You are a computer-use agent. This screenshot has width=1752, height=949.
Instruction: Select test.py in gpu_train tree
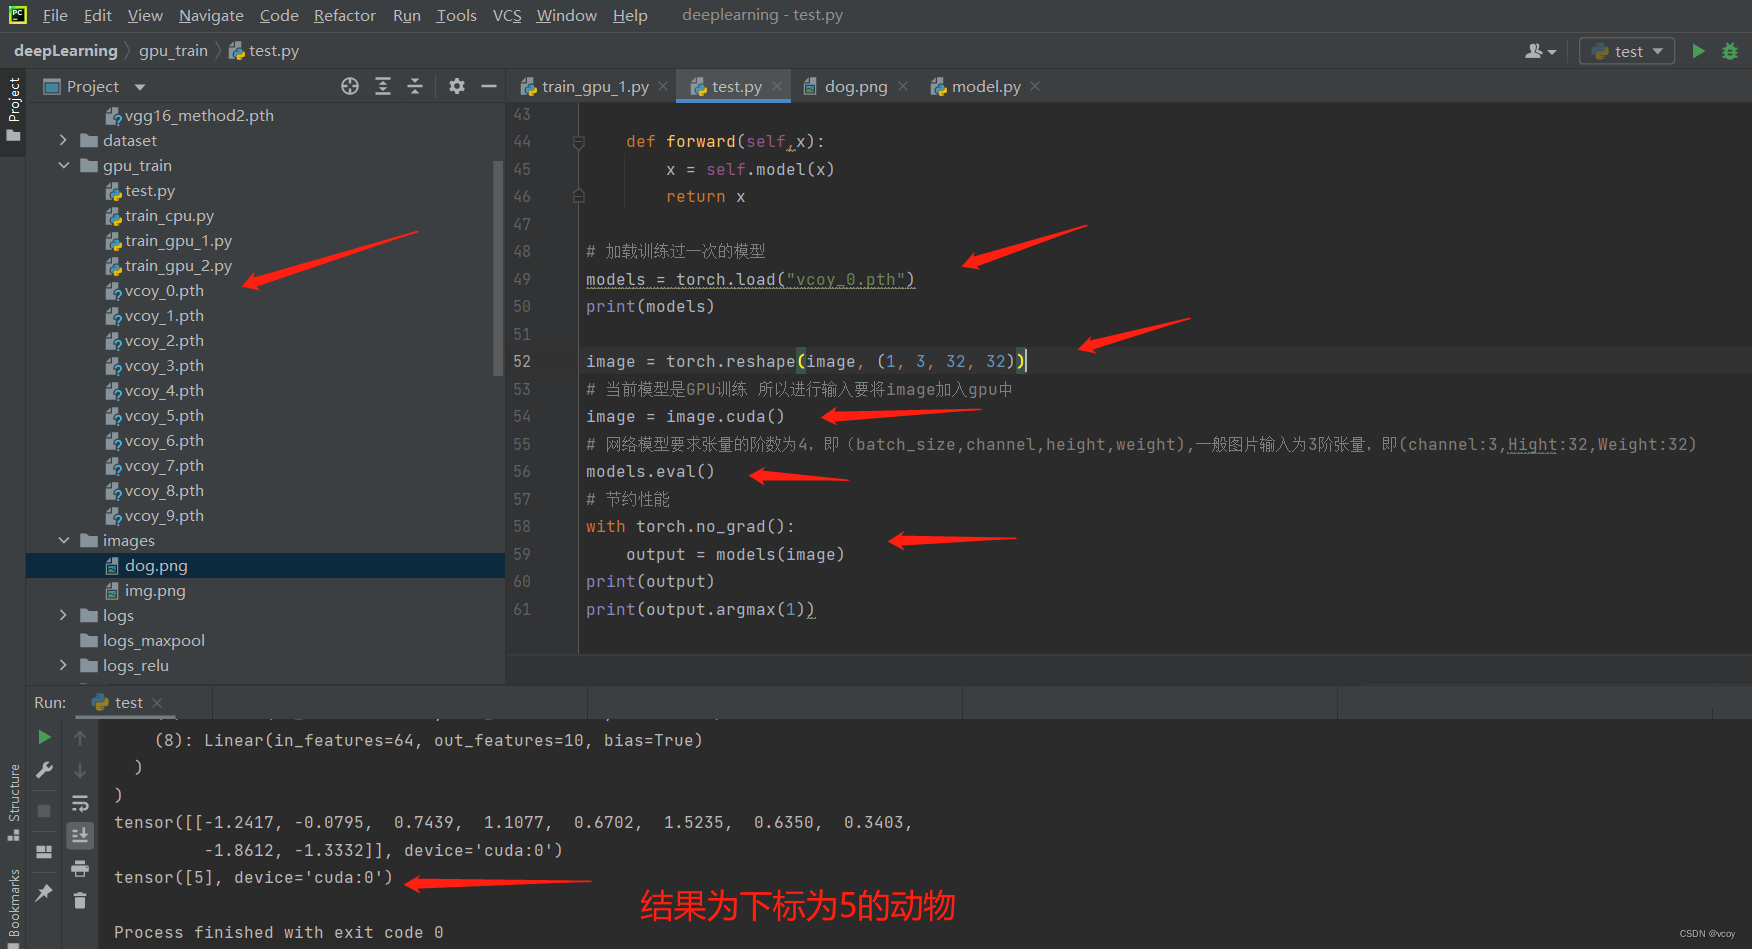point(150,191)
